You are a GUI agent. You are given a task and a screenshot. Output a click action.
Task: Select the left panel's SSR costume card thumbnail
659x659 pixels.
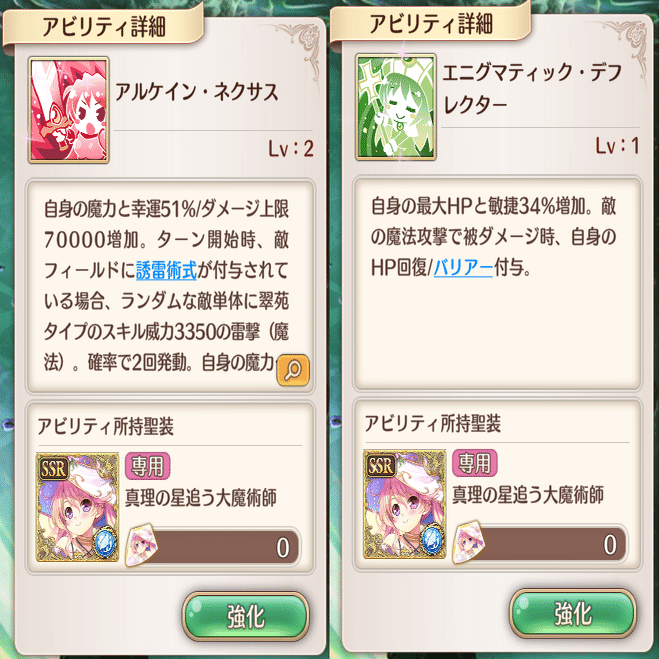77,507
